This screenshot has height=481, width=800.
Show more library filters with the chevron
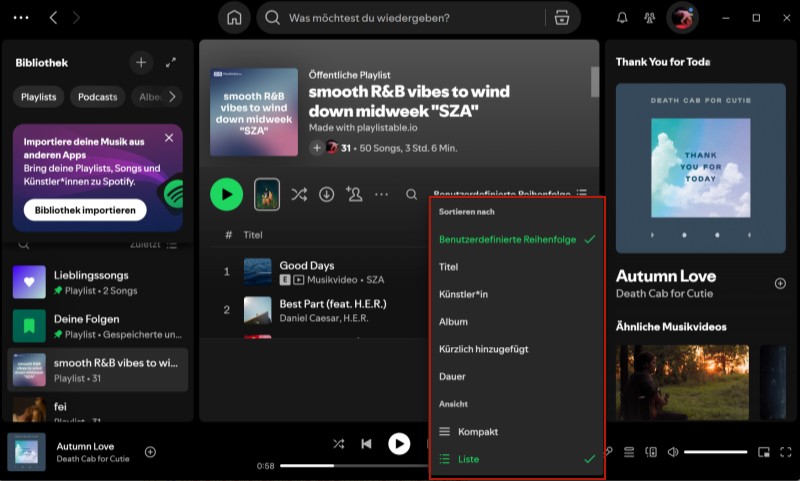click(172, 97)
